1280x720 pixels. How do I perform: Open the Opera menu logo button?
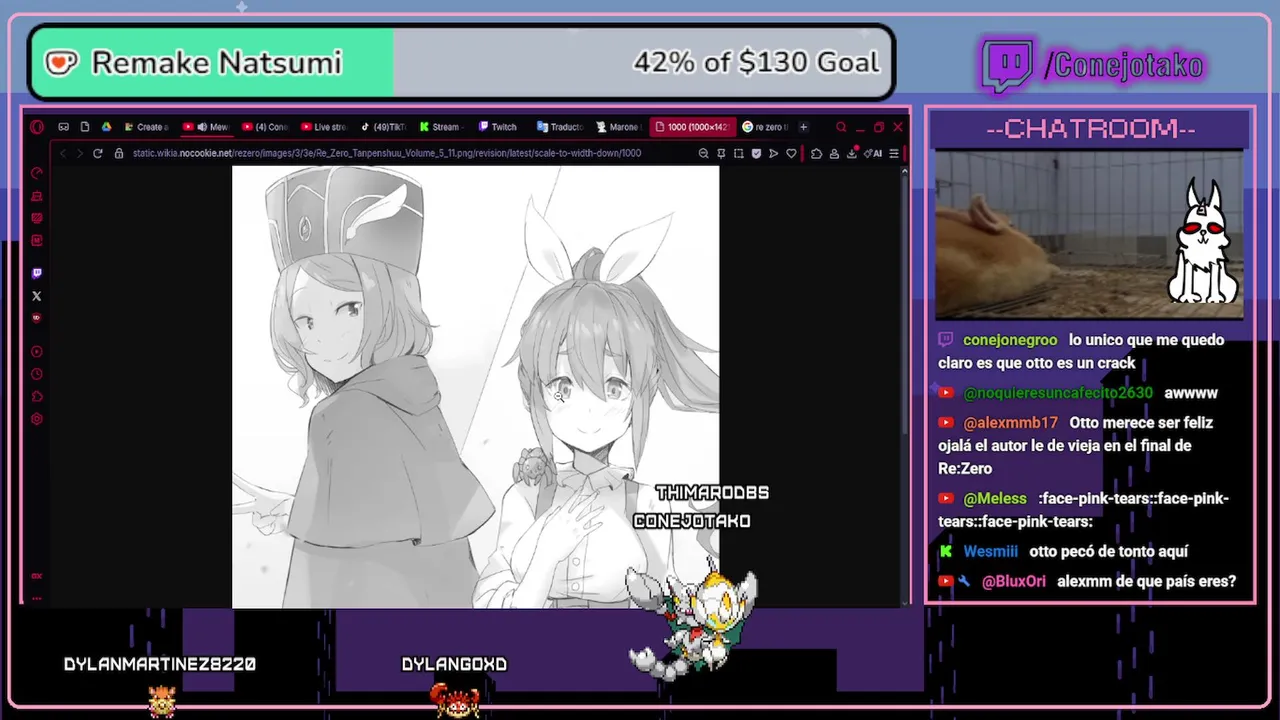[x=37, y=127]
